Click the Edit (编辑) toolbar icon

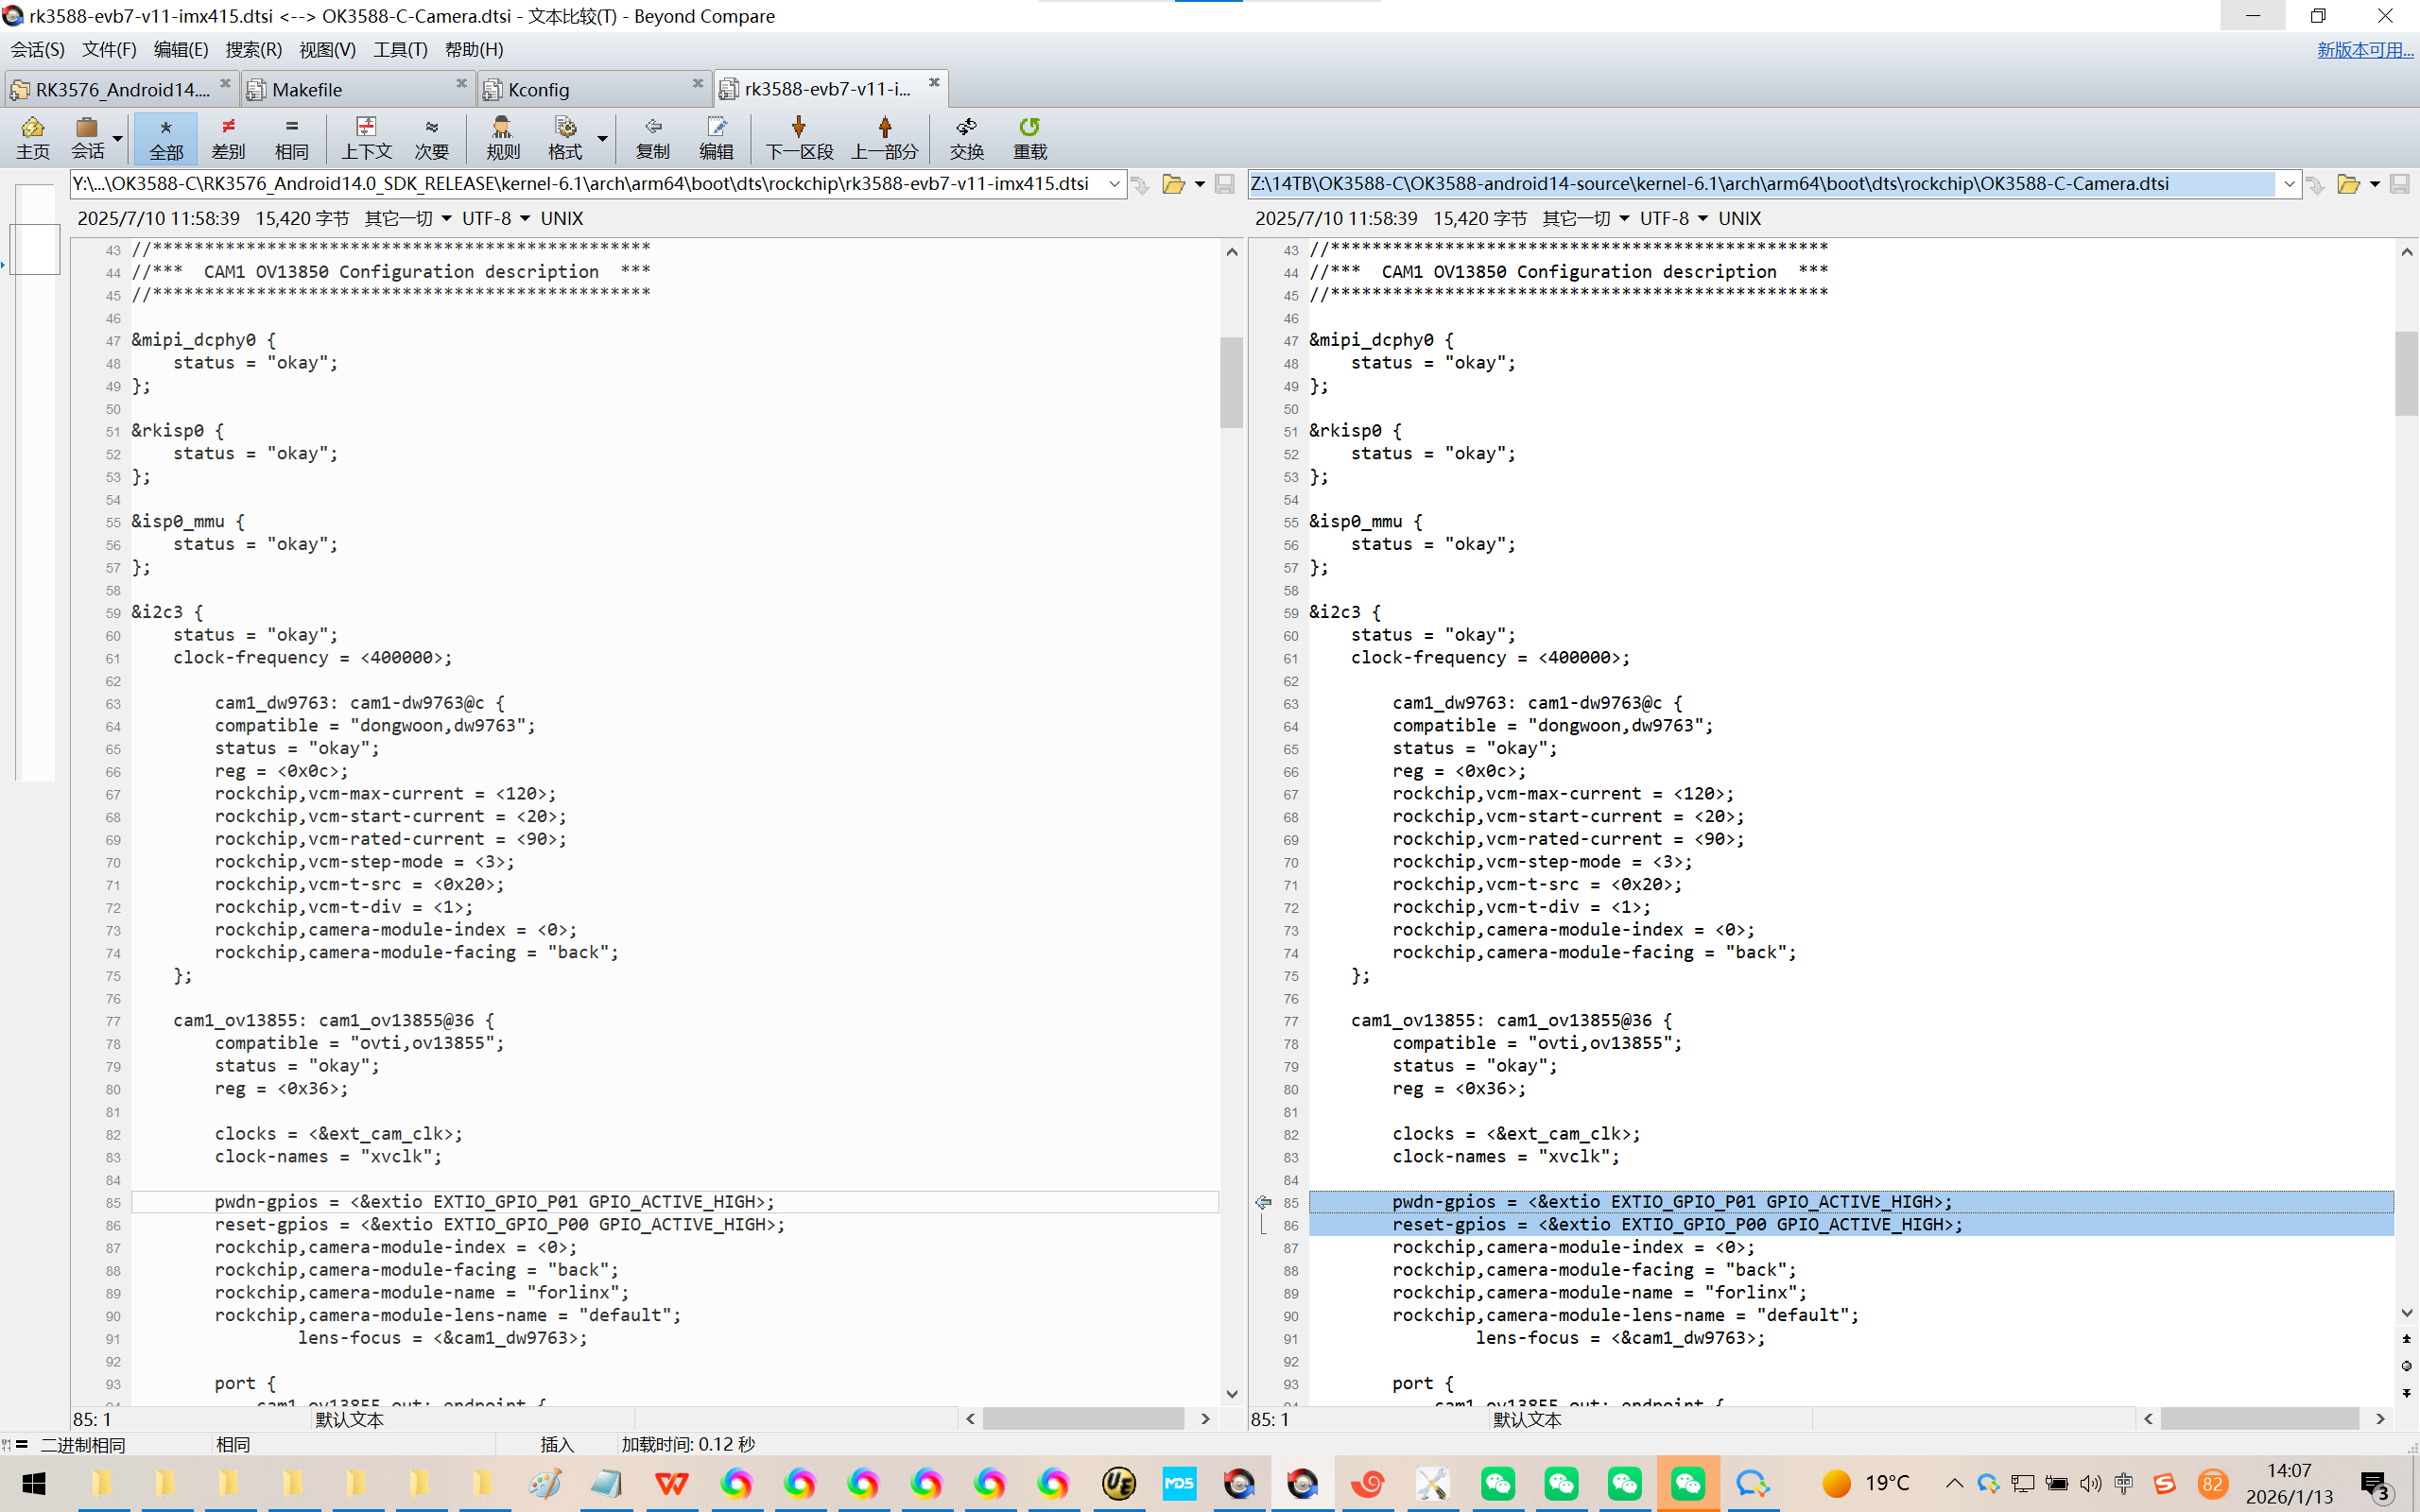coord(716,137)
